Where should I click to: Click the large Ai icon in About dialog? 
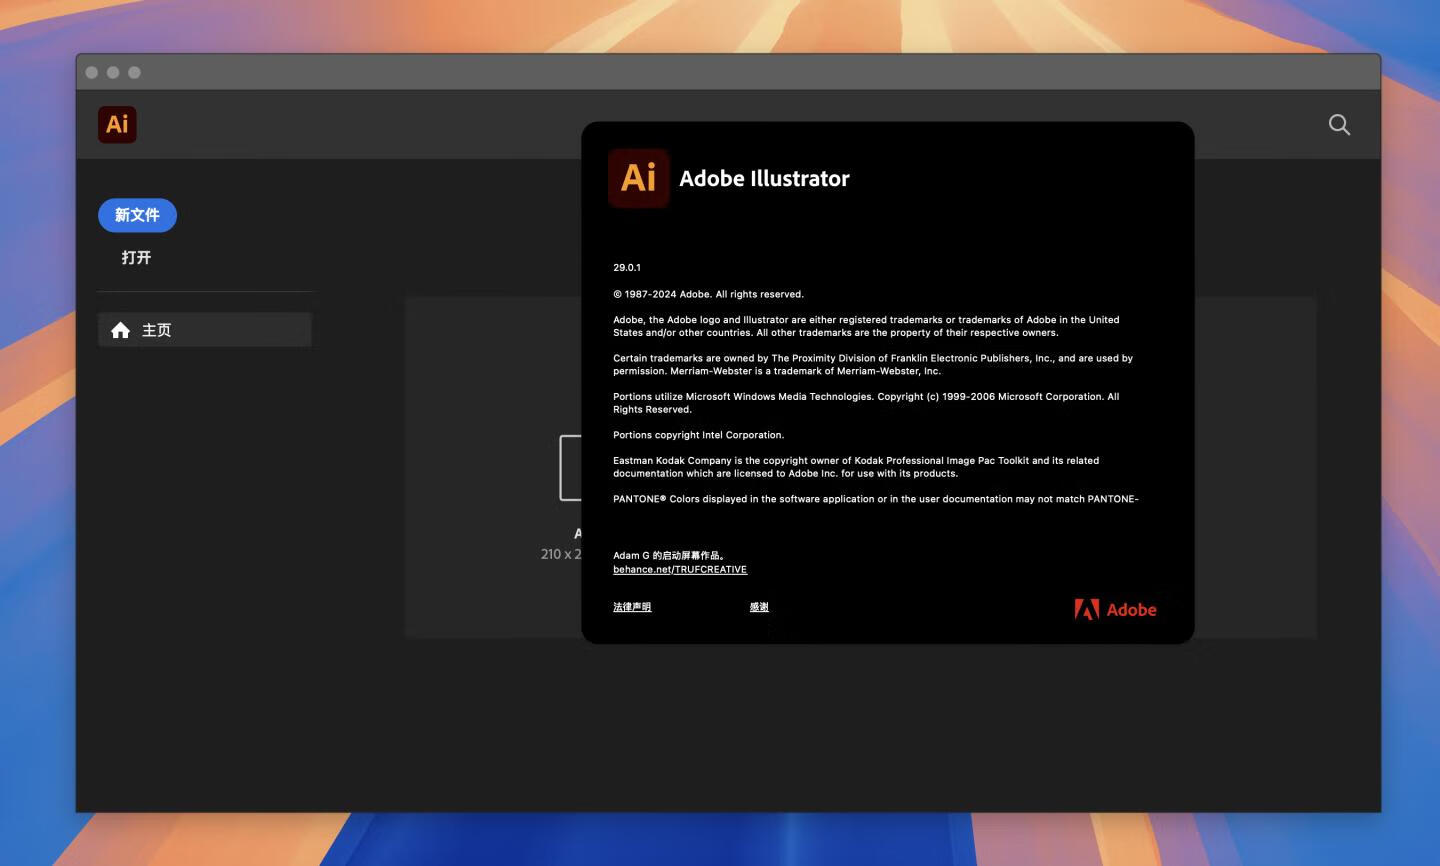tap(638, 178)
